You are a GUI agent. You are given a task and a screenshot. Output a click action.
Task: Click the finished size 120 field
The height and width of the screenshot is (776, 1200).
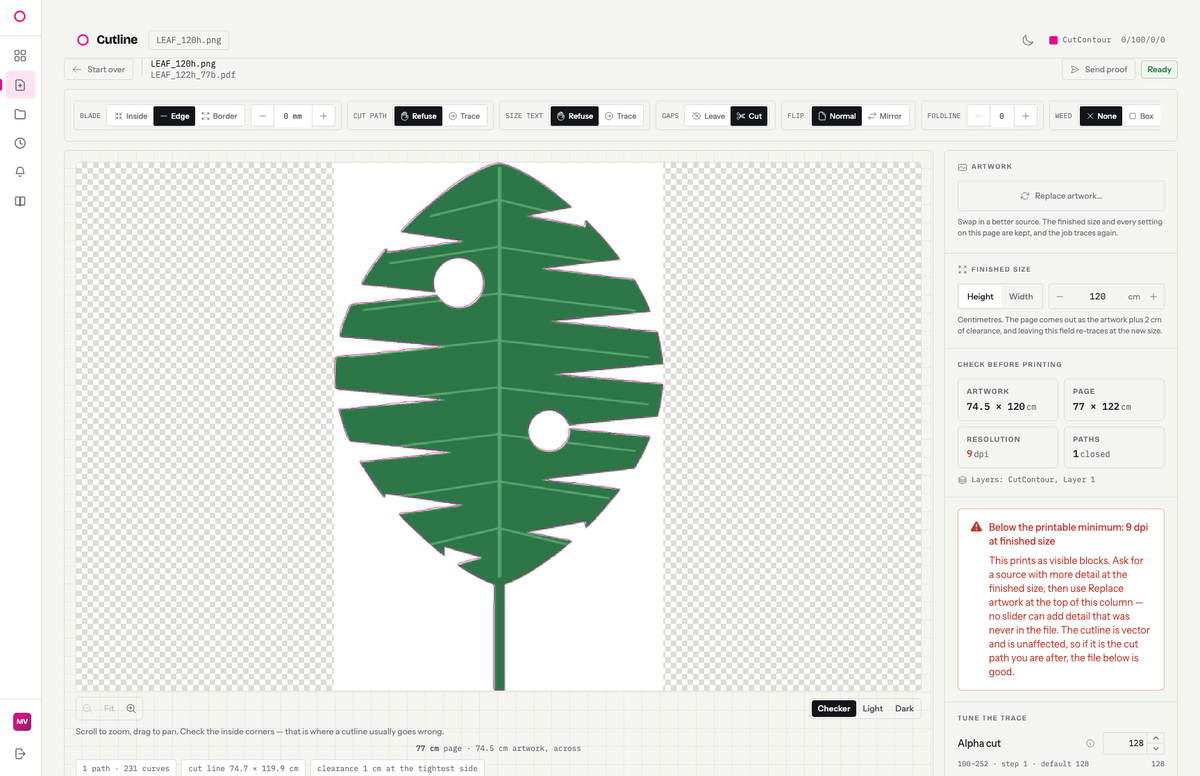pyautogui.click(x=1097, y=296)
